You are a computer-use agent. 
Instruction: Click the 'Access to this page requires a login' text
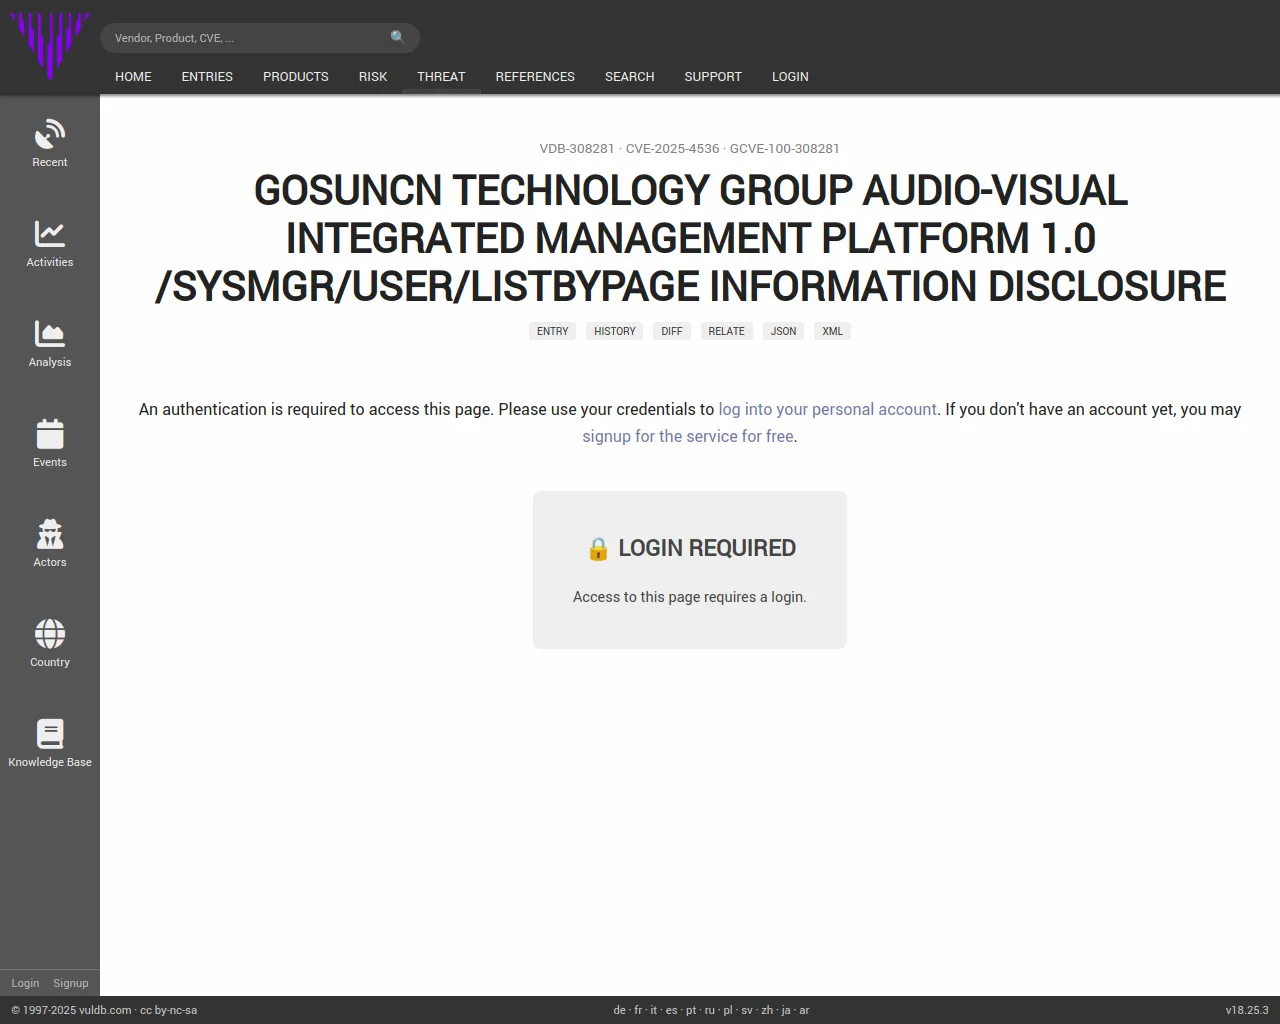click(690, 597)
